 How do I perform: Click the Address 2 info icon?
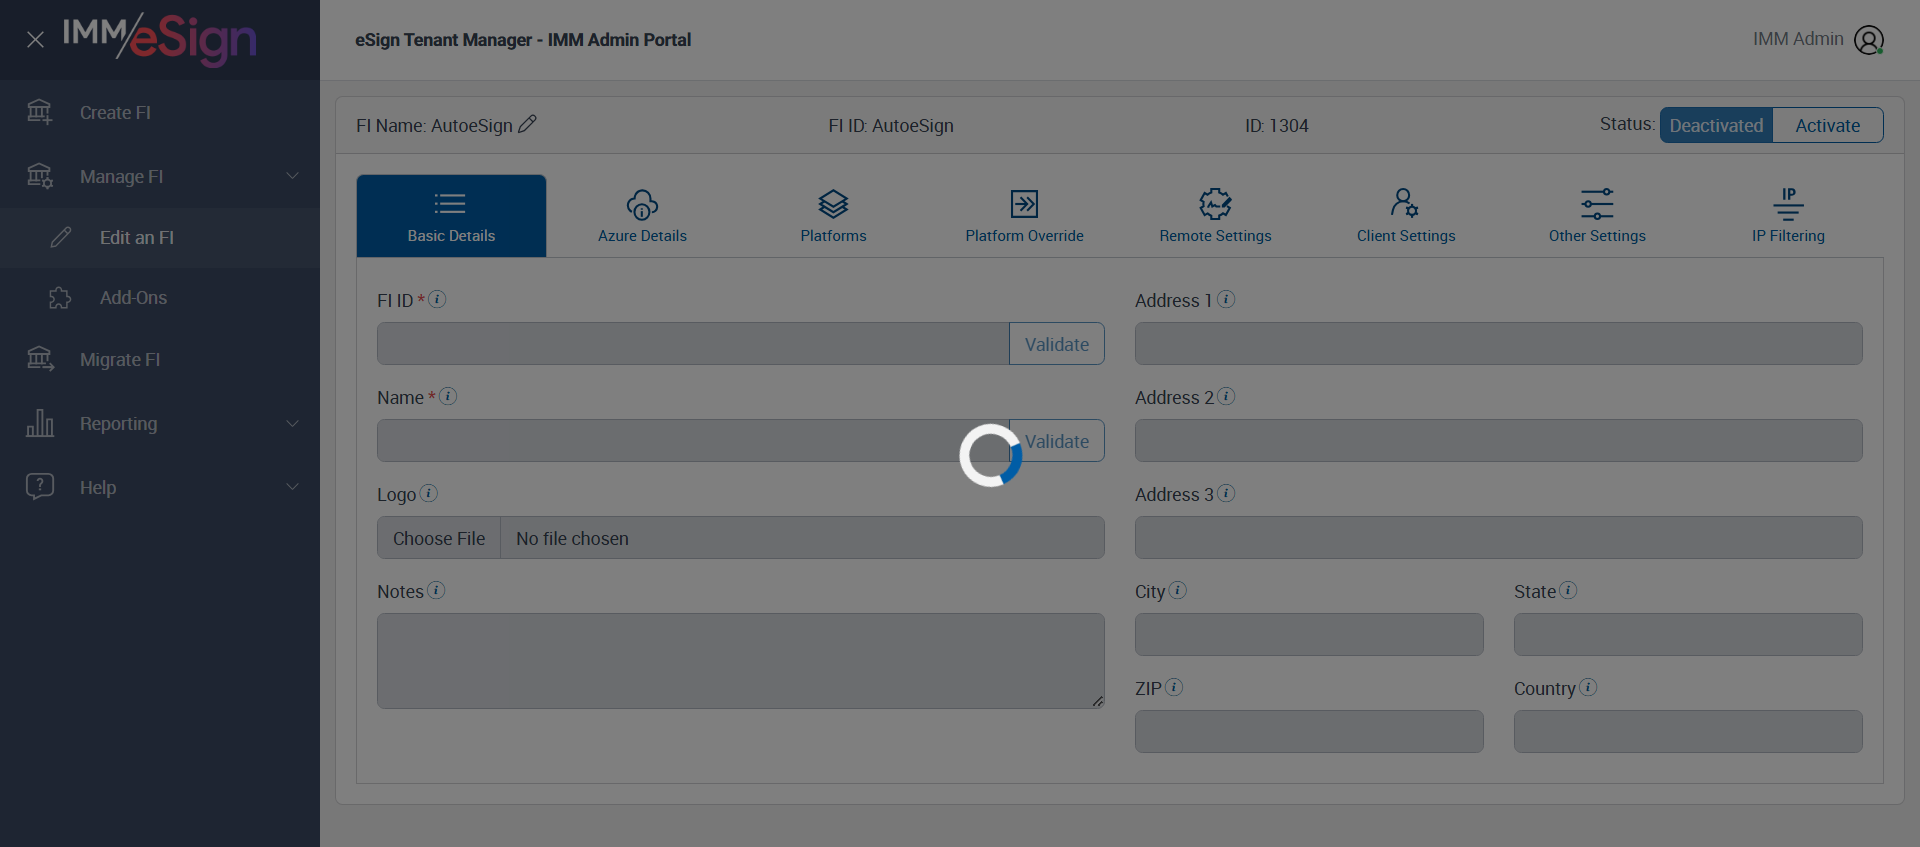[1226, 396]
